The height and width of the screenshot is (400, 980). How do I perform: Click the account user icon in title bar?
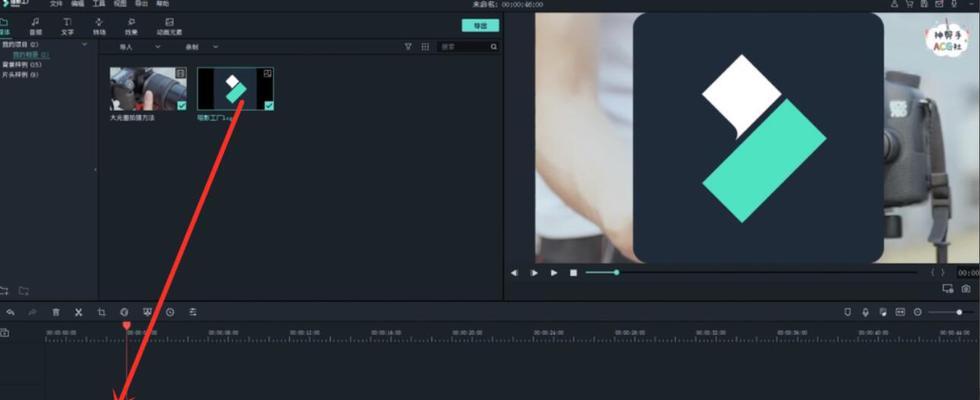(x=894, y=4)
